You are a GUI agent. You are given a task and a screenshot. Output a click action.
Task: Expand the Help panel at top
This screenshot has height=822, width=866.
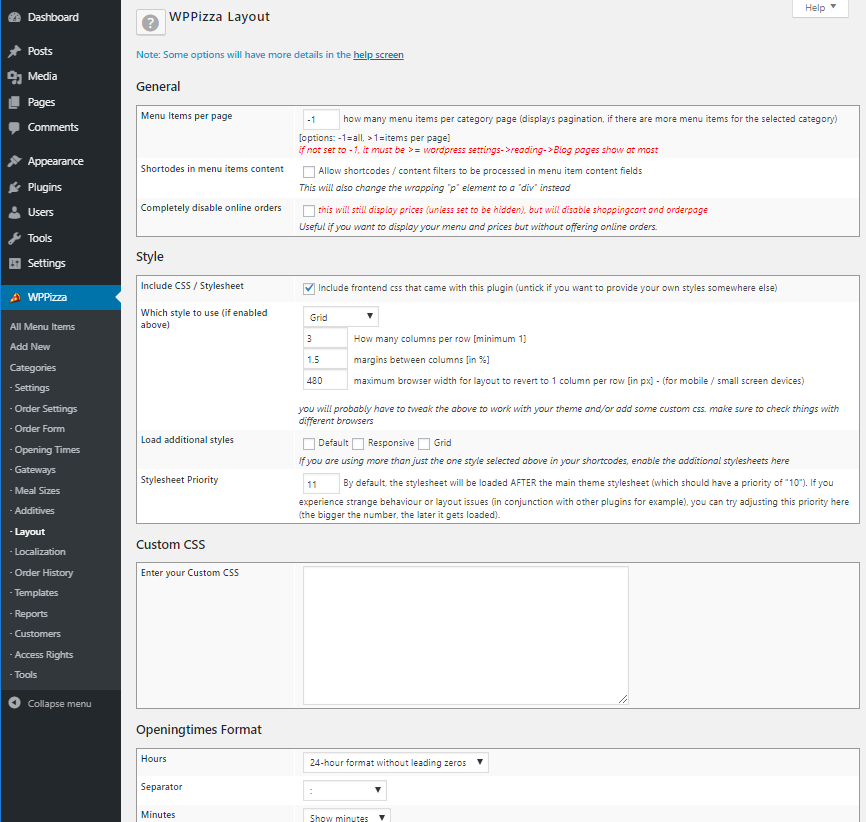820,8
